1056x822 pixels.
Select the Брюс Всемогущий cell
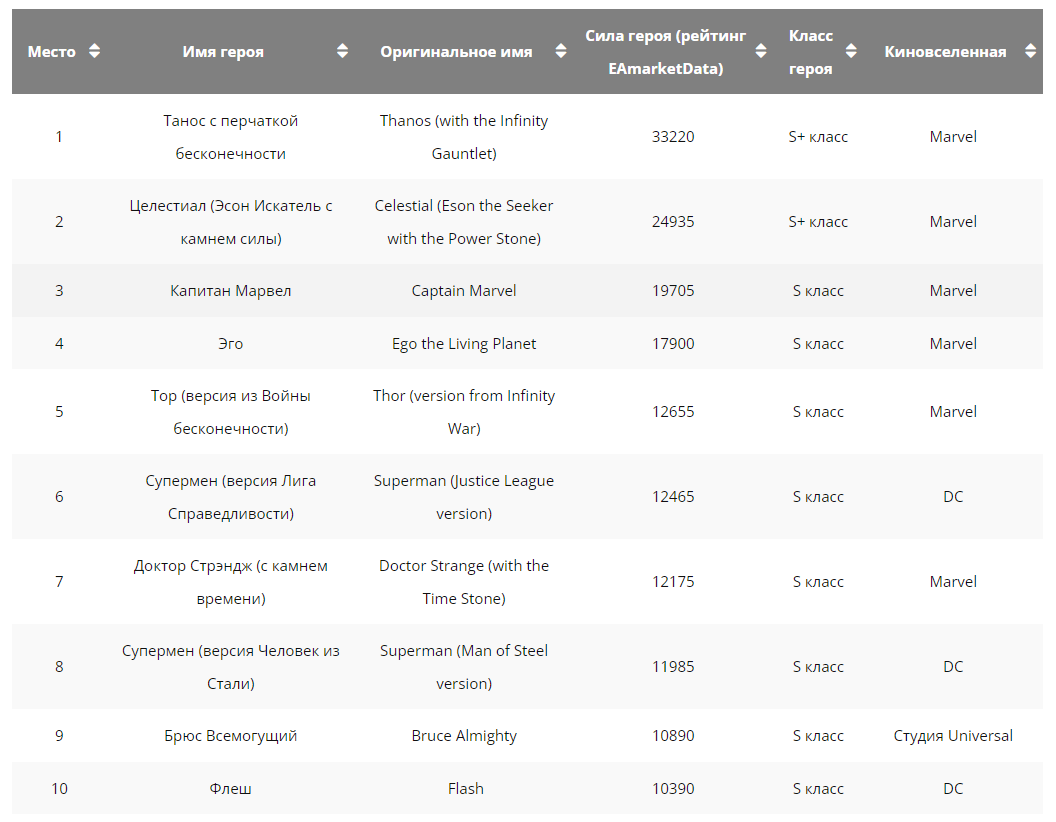click(x=230, y=736)
